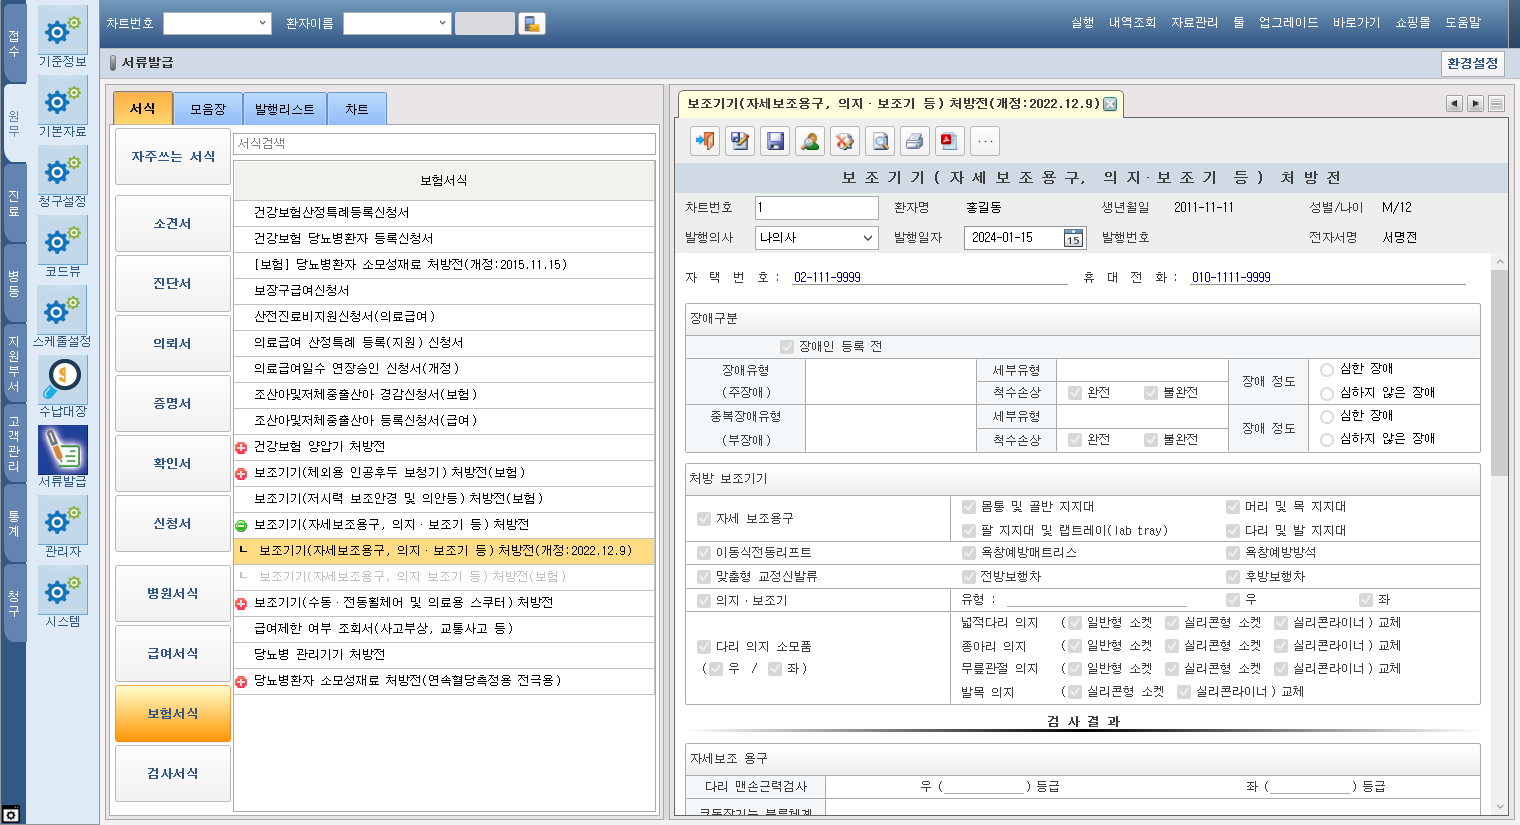Screen dimensions: 1520x825
Task: Open the 자료관리 menu
Action: (x=1194, y=22)
